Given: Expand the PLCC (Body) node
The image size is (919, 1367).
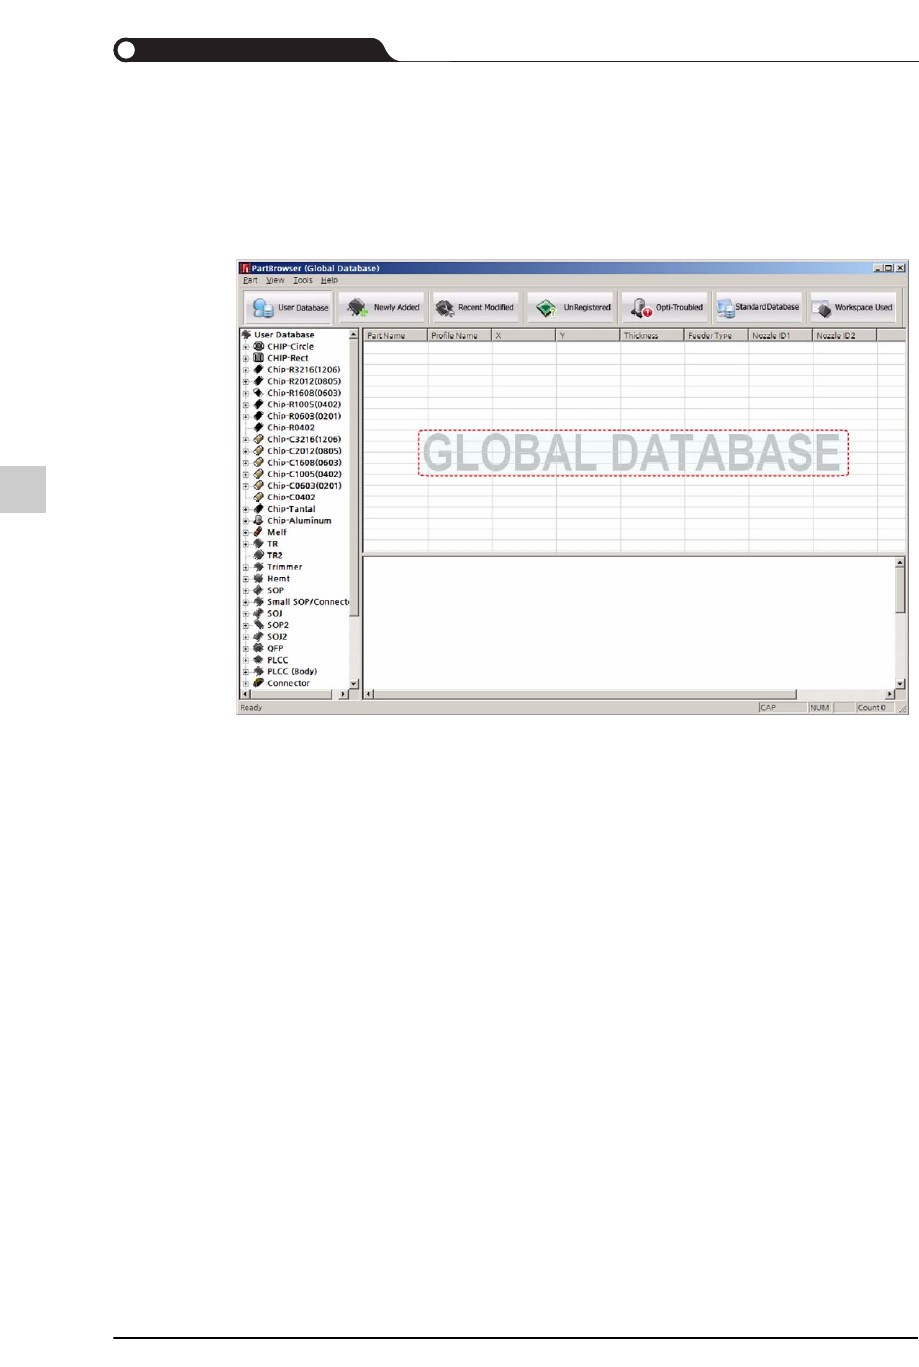Looking at the screenshot, I should tap(246, 671).
